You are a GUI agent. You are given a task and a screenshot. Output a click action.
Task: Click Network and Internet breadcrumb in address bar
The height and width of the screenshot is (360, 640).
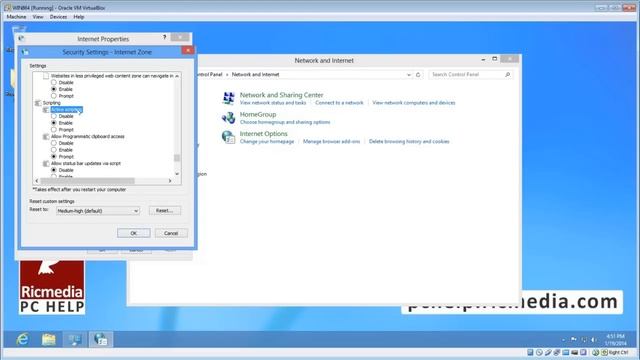coord(256,75)
